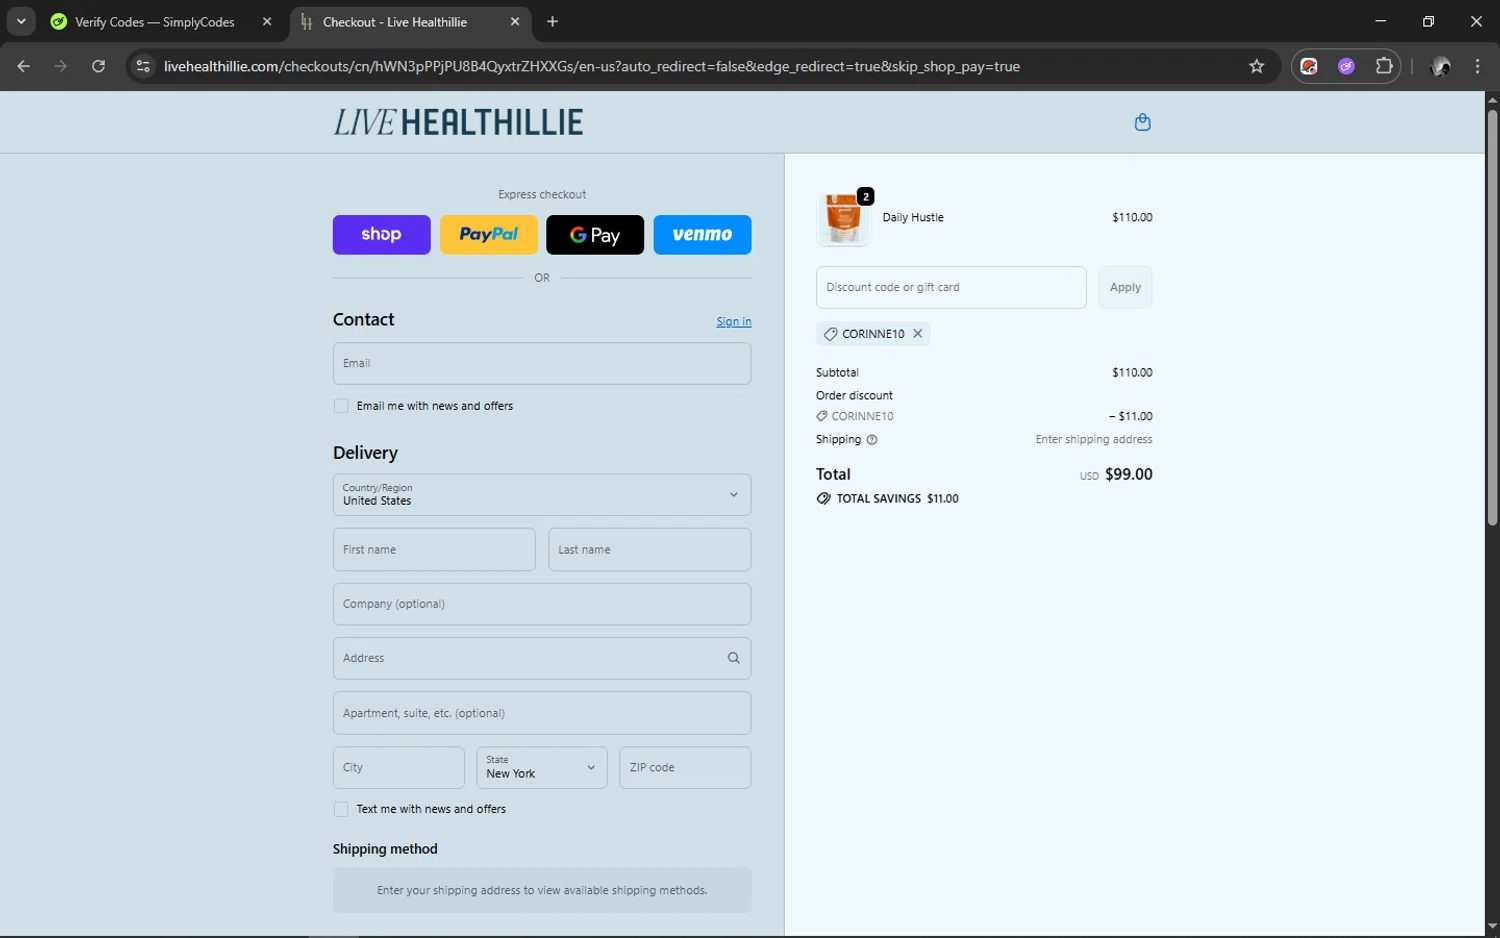1500x938 pixels.
Task: Pay with PayPal express button
Action: click(x=489, y=235)
